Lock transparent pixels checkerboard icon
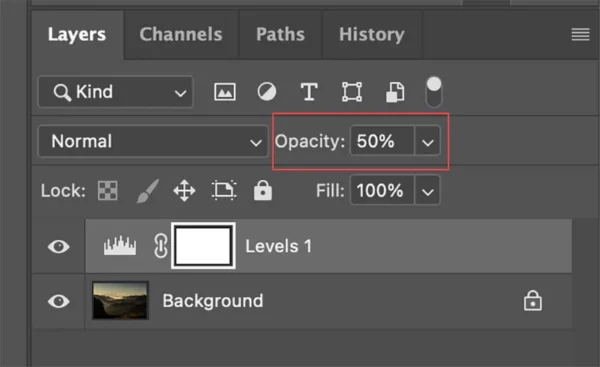This screenshot has height=367, width=600. (108, 190)
